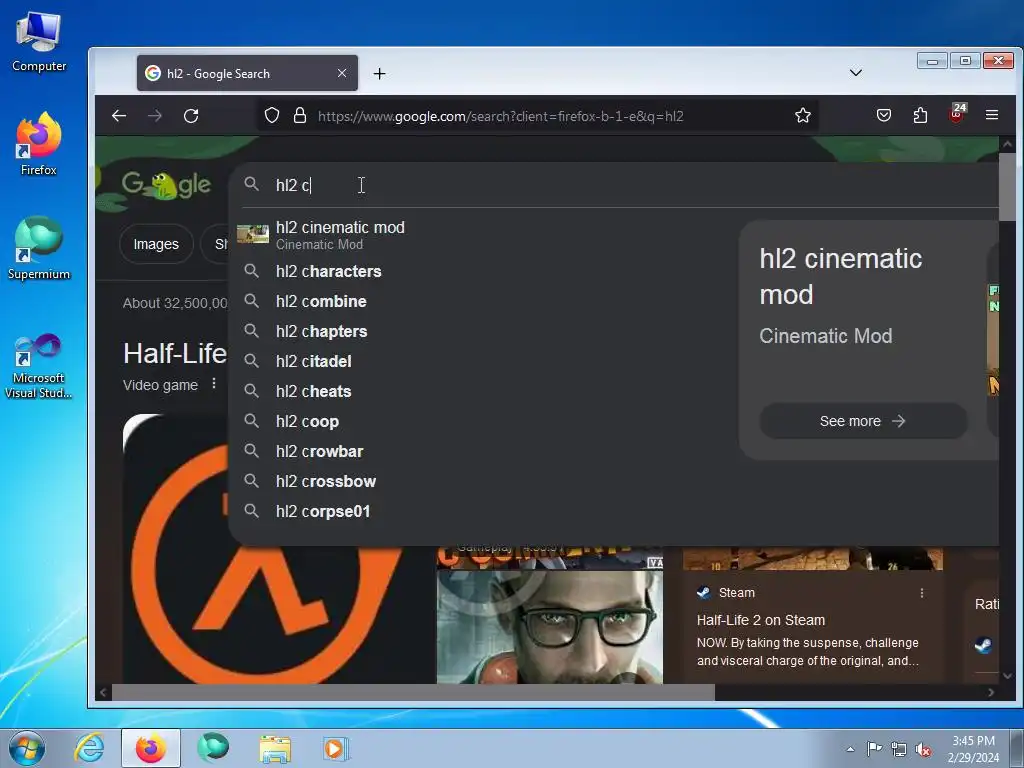1024x768 pixels.
Task: Select the hl2 corpse01 suggestion
Action: coord(483,511)
